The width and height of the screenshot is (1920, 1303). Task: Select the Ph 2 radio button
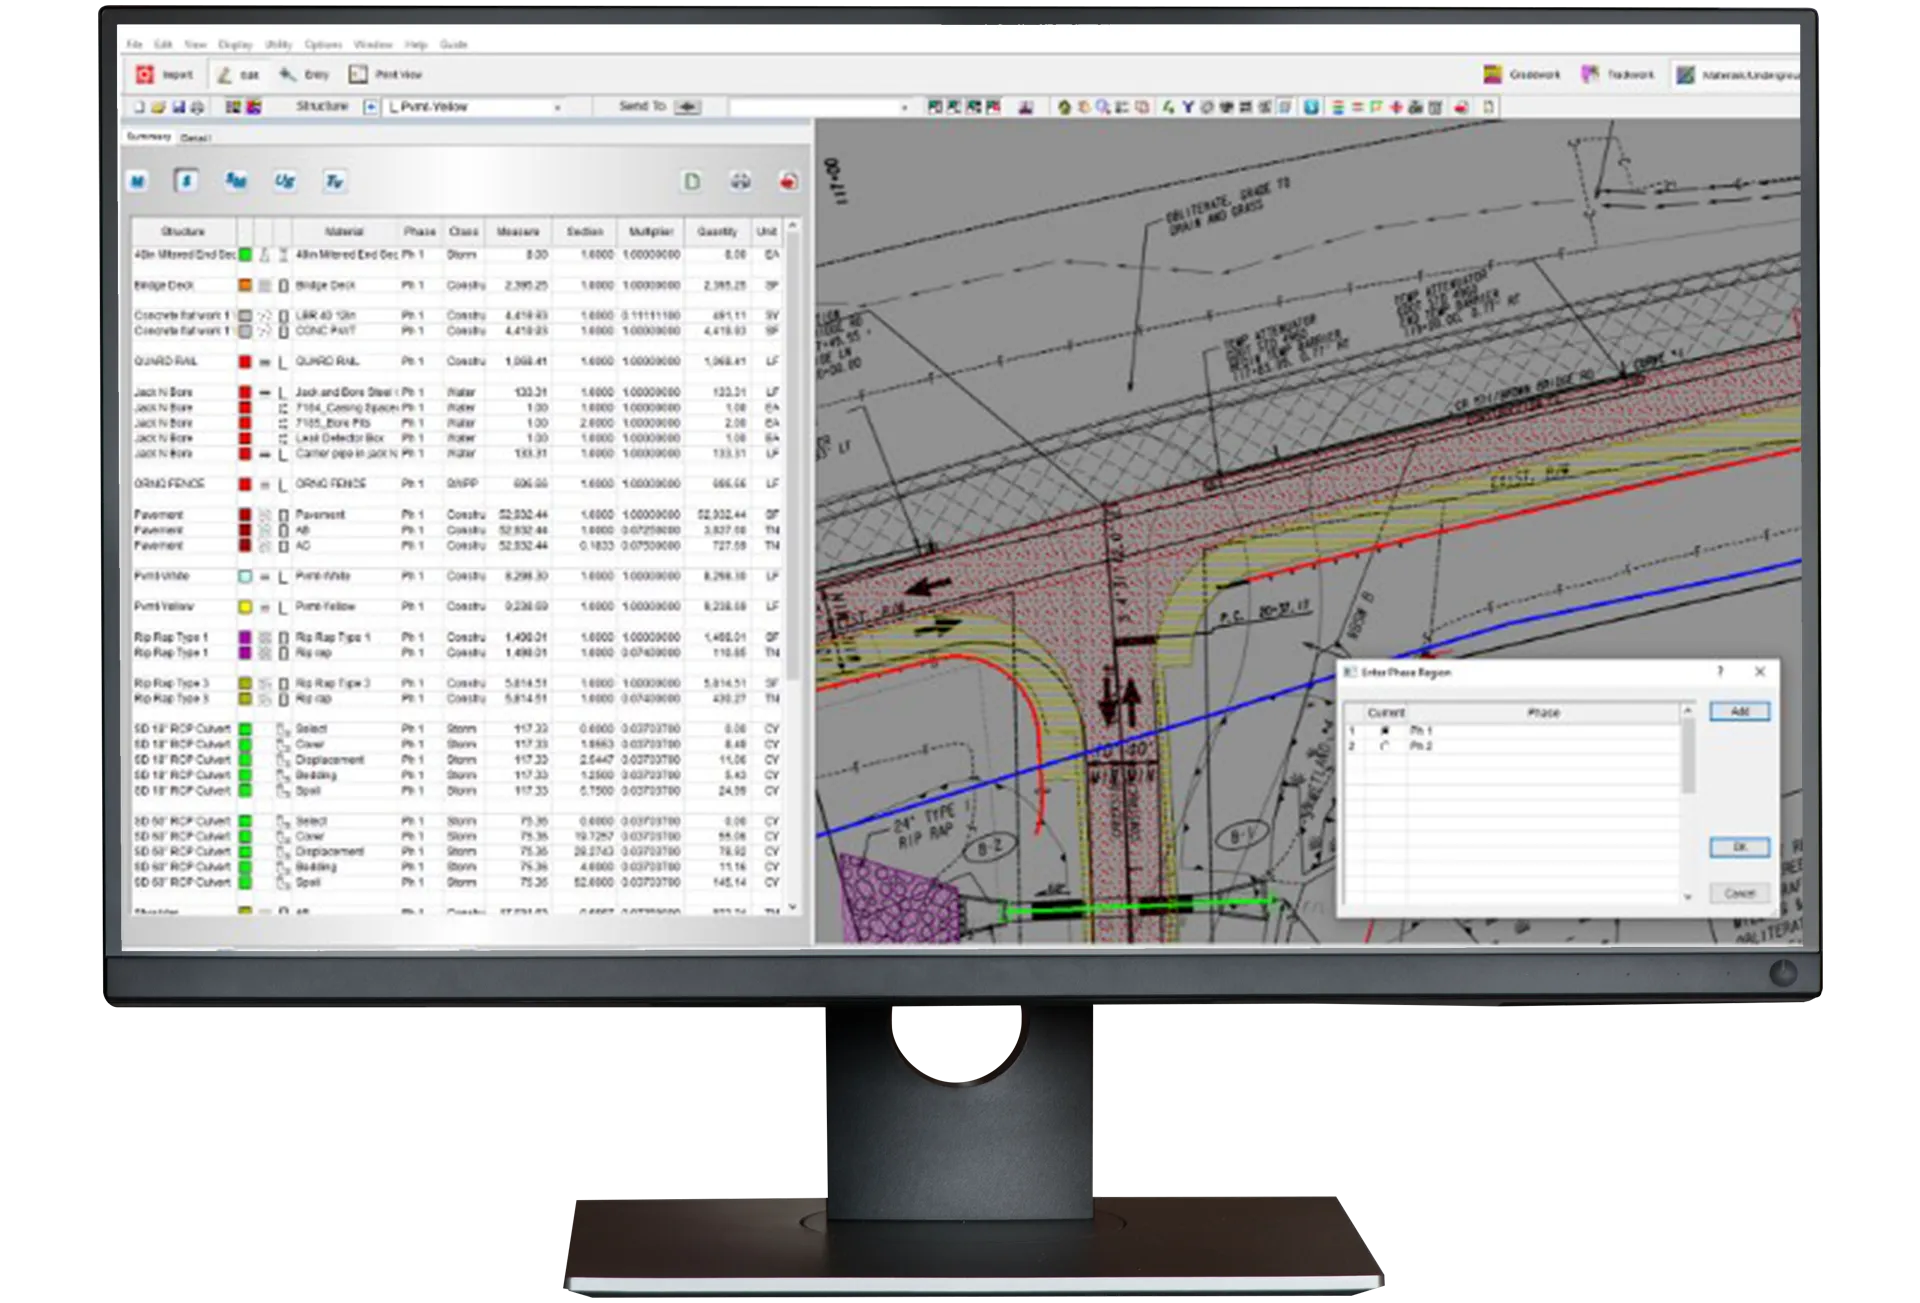point(1385,746)
